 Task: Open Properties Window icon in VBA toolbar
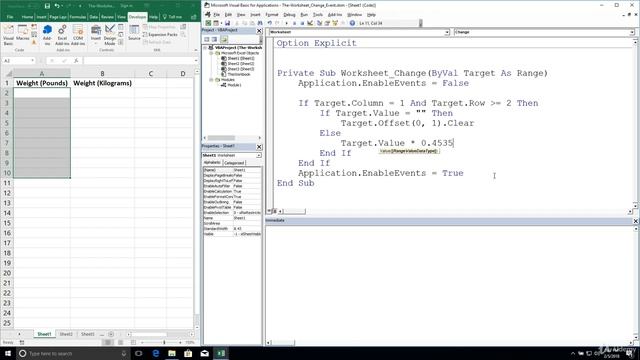(x=327, y=23)
